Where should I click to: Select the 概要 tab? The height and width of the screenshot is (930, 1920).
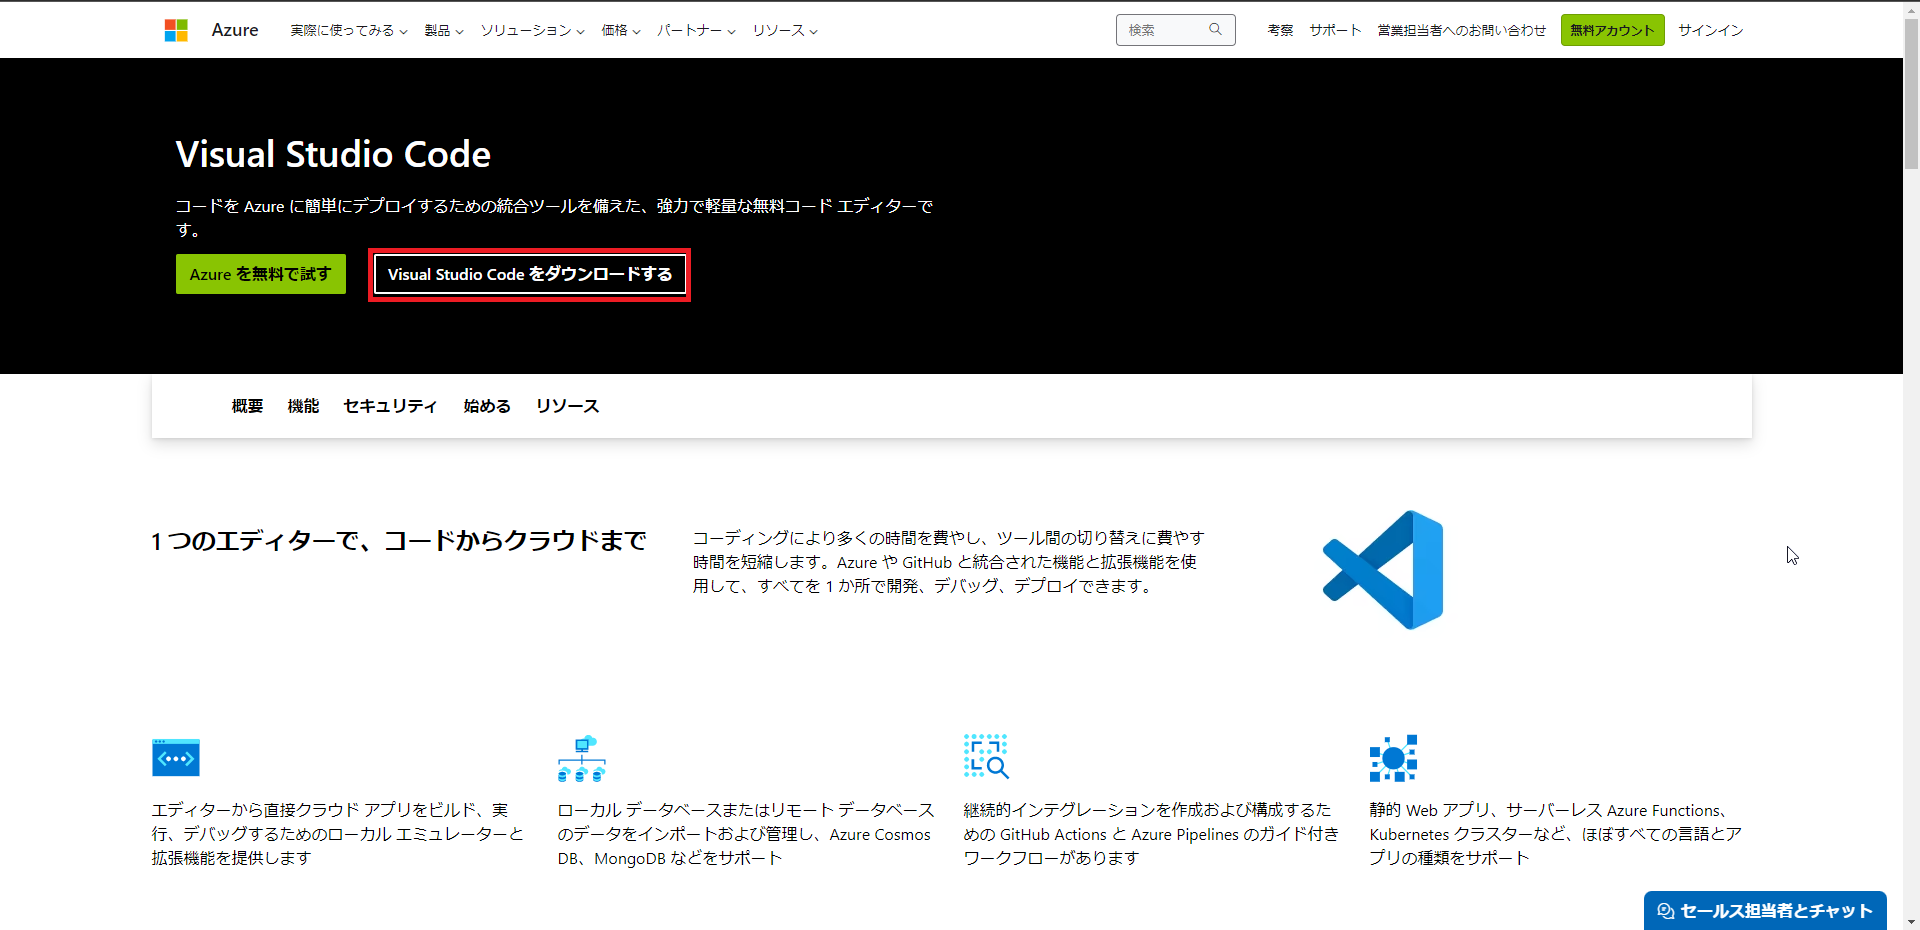coord(247,406)
